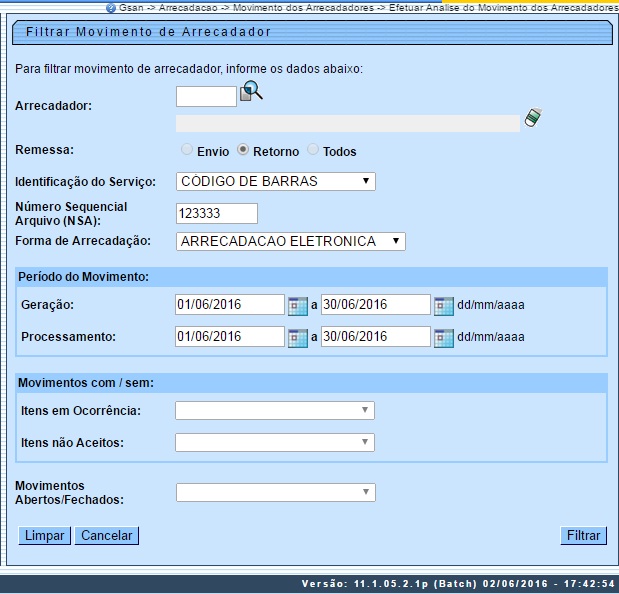Click Geração start date field 01/06/2016
This screenshot has width=619, height=594.
point(230,304)
